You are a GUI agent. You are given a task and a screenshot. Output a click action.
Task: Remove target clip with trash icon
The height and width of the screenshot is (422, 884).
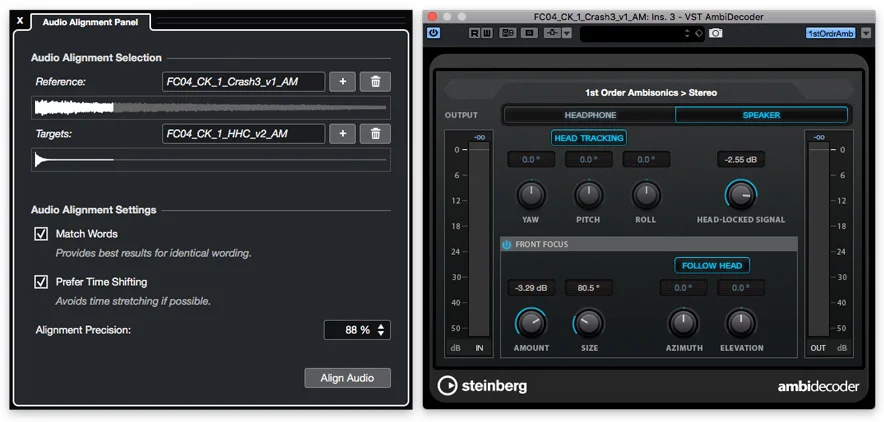(375, 134)
